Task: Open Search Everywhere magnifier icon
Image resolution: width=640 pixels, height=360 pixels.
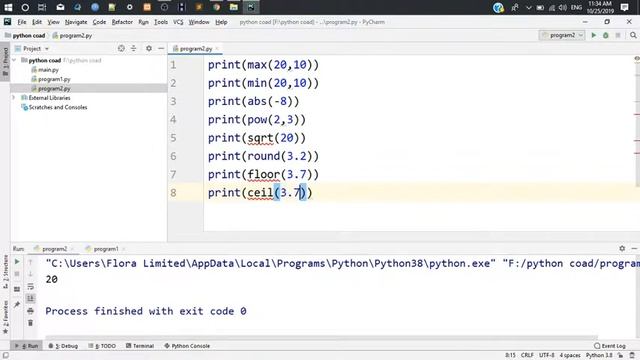Action: click(x=633, y=36)
